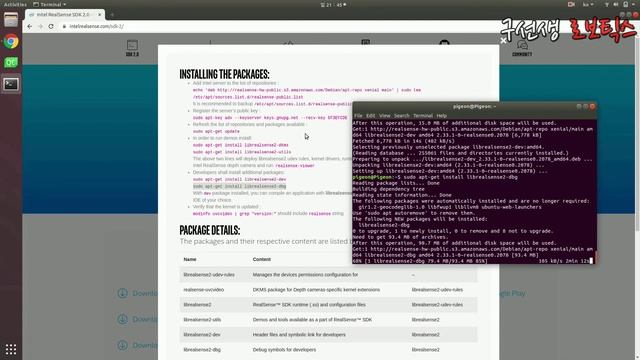Click the screen recording indicator icon
The height and width of the screenshot is (360, 640).
(x=571, y=4)
